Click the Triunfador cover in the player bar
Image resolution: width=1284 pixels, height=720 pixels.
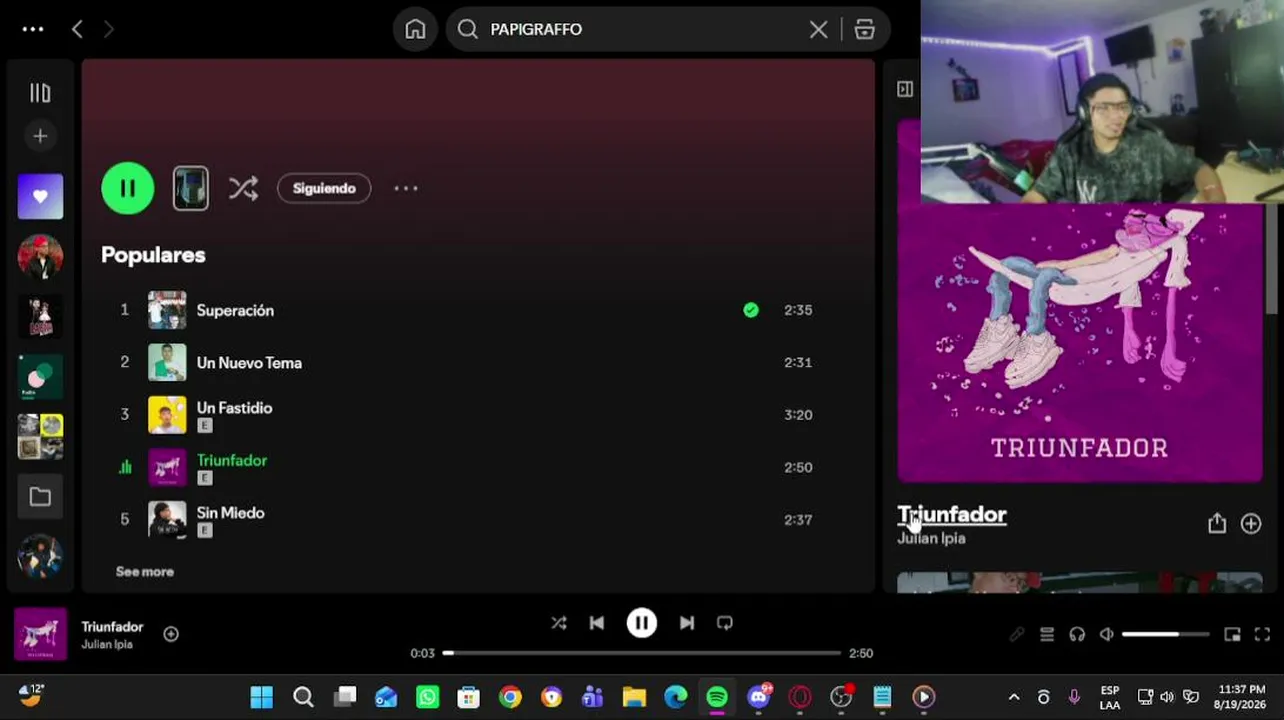coord(41,634)
